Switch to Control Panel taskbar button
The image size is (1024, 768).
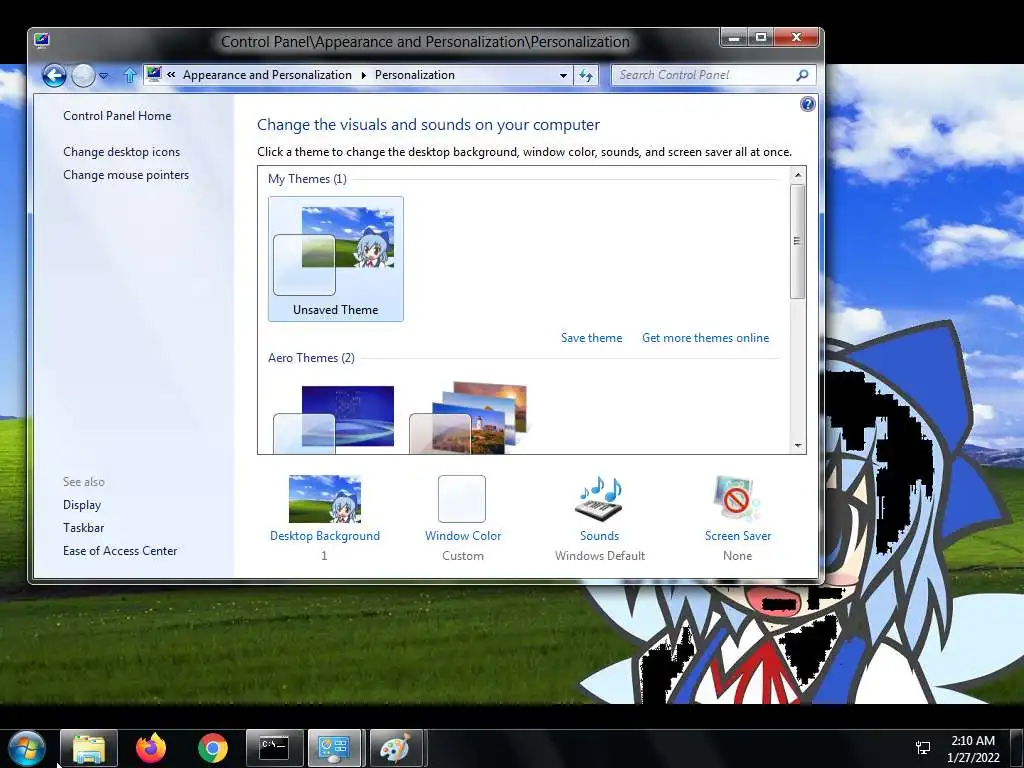(x=334, y=748)
